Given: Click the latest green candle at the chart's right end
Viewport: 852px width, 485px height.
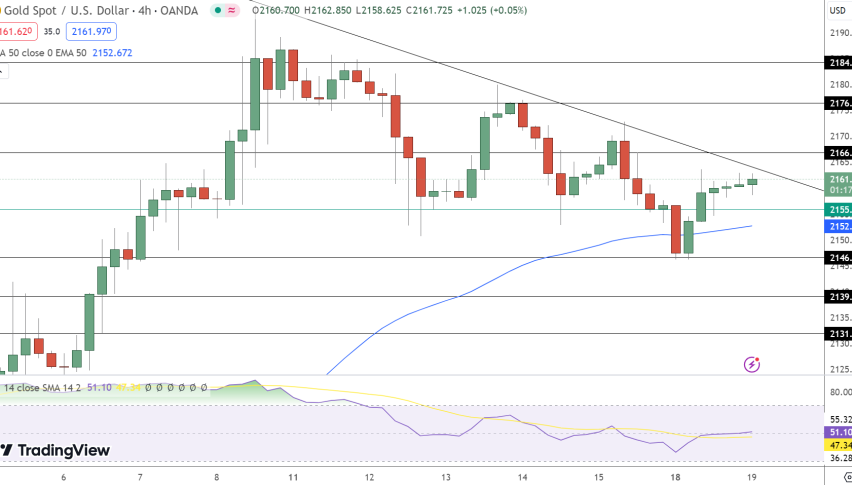Looking at the screenshot, I should tap(752, 183).
